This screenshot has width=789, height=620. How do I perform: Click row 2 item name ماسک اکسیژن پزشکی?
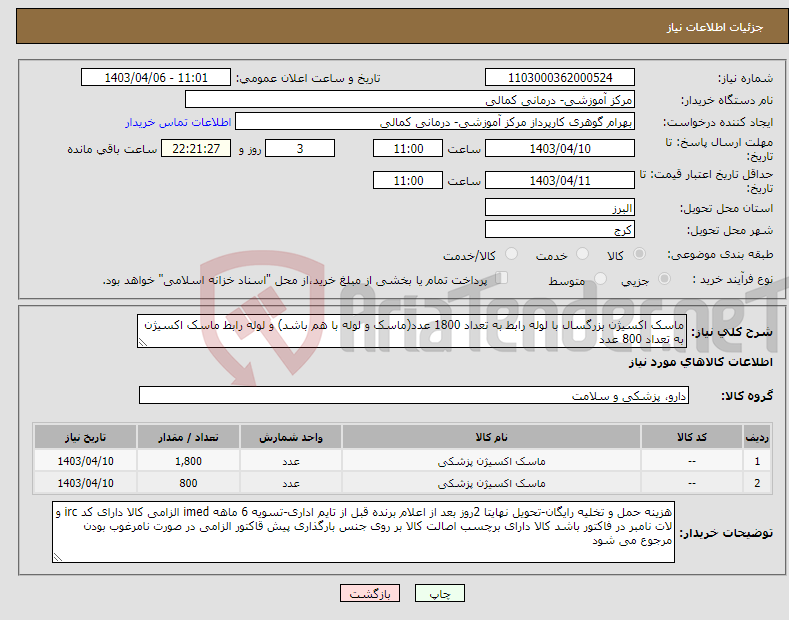[x=491, y=483]
